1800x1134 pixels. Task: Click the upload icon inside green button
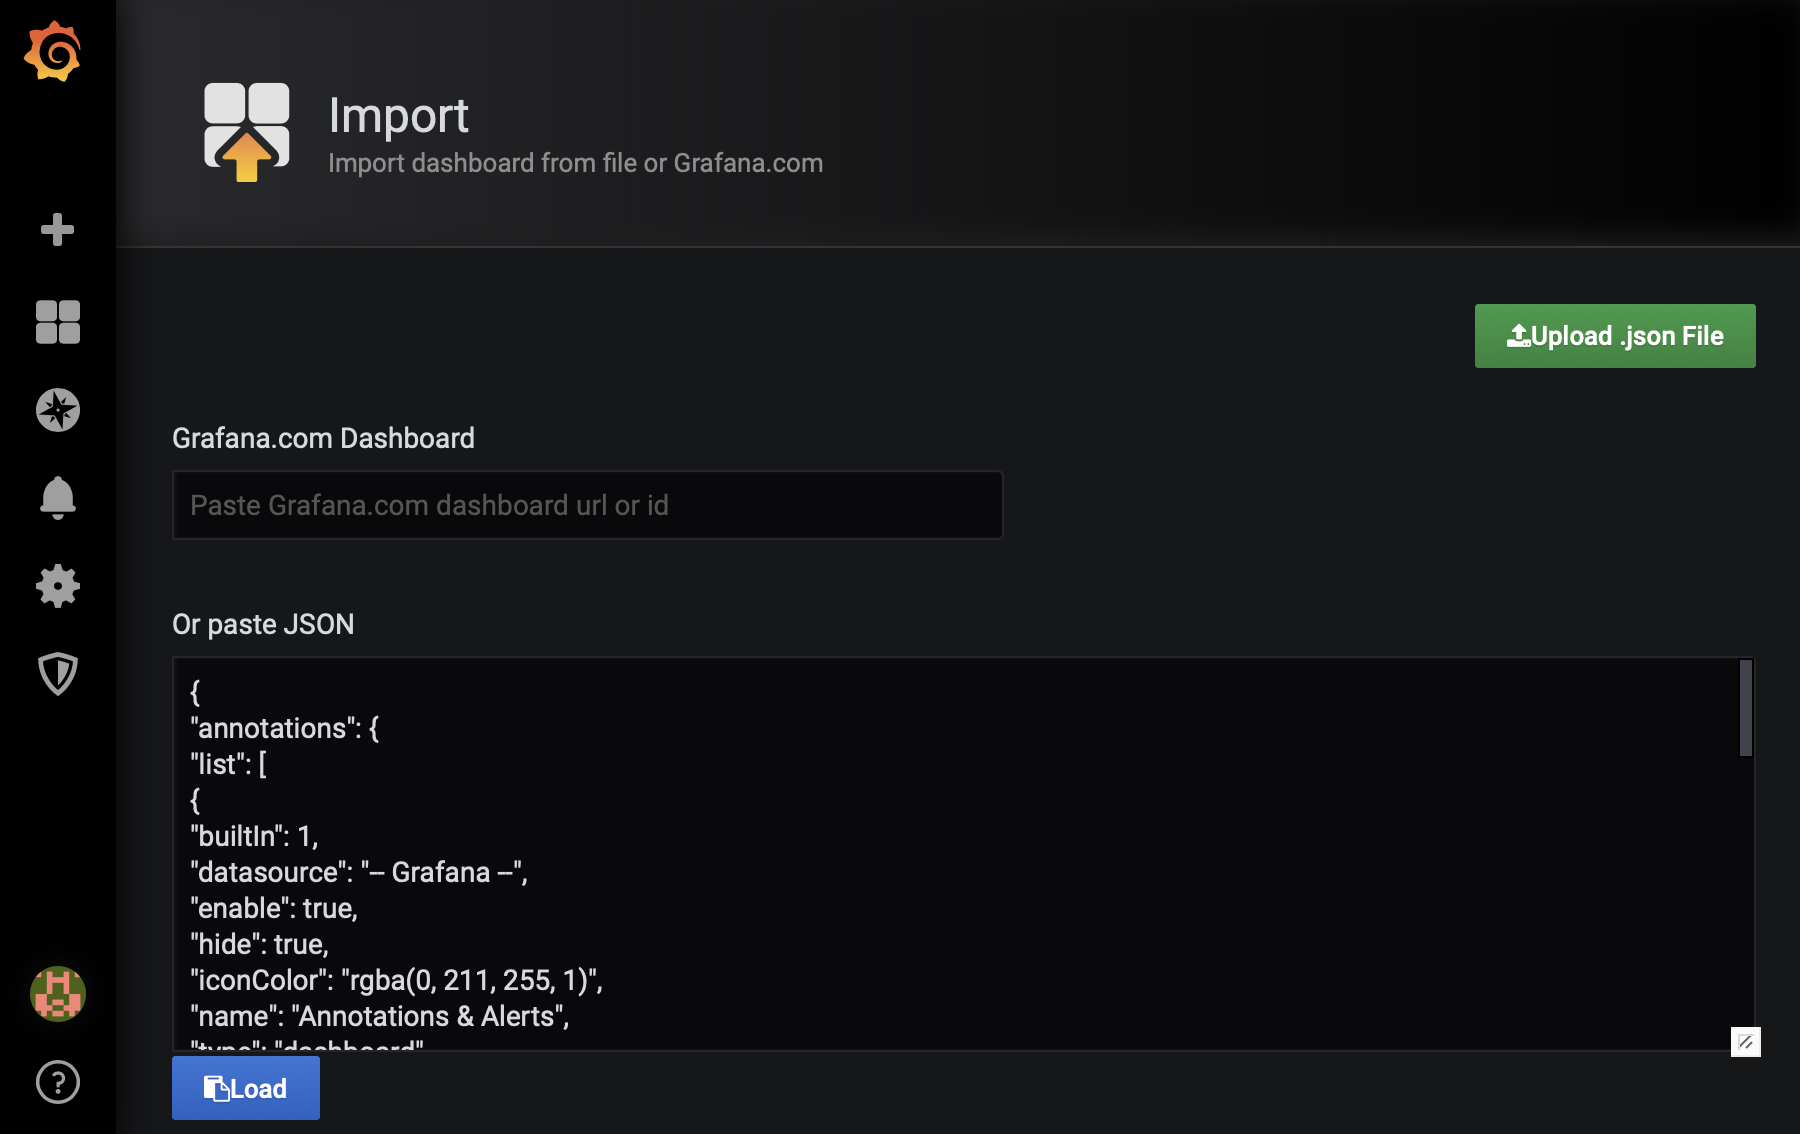point(1519,334)
